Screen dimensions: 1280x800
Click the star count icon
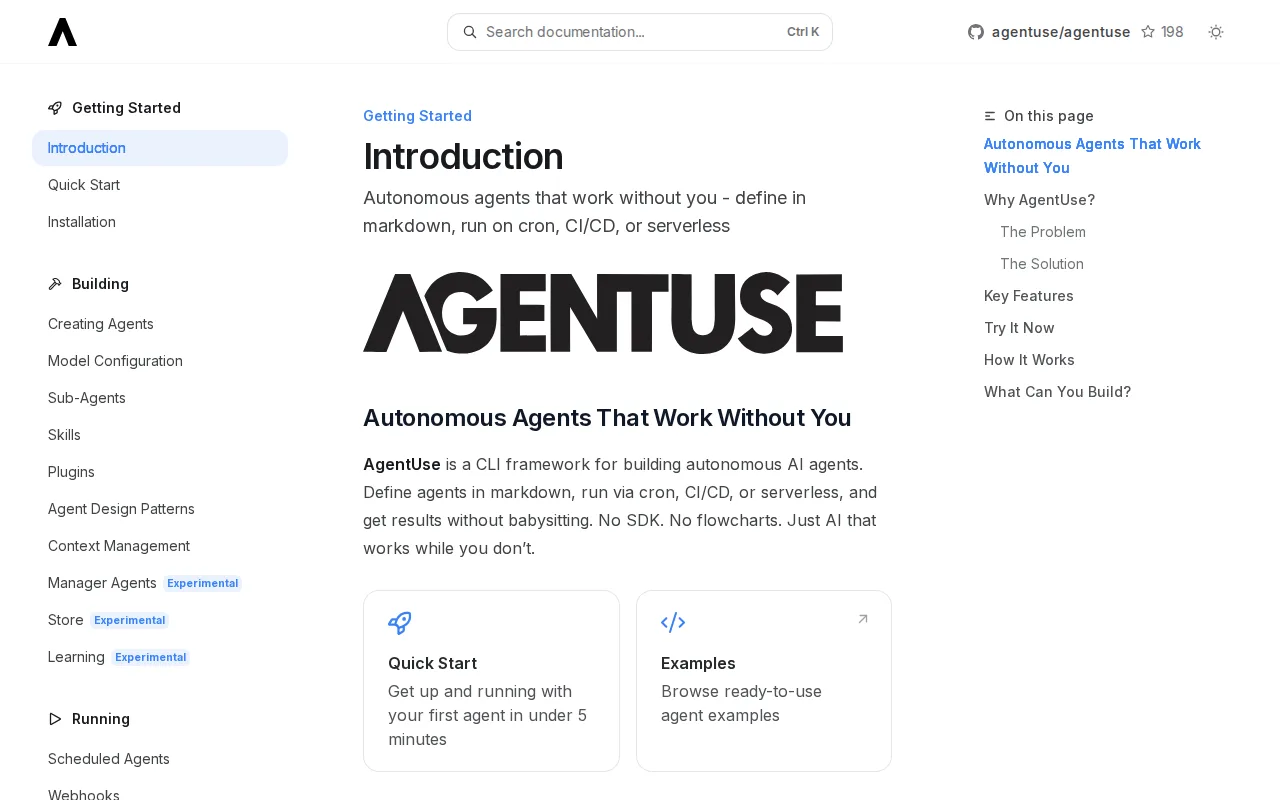(1148, 32)
